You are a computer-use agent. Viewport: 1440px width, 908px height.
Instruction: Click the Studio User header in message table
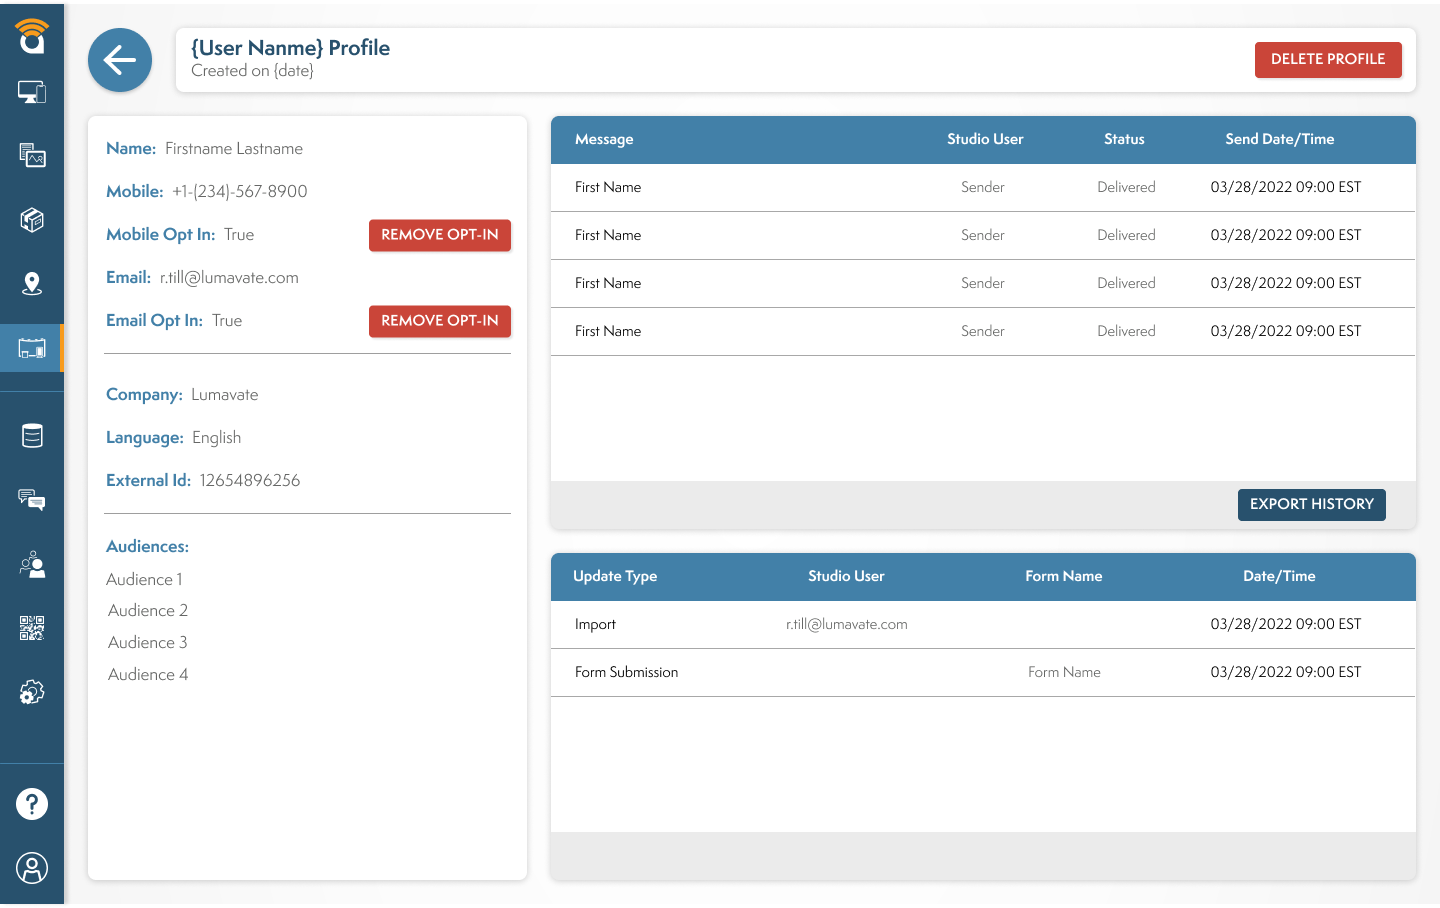pyautogui.click(x=985, y=139)
